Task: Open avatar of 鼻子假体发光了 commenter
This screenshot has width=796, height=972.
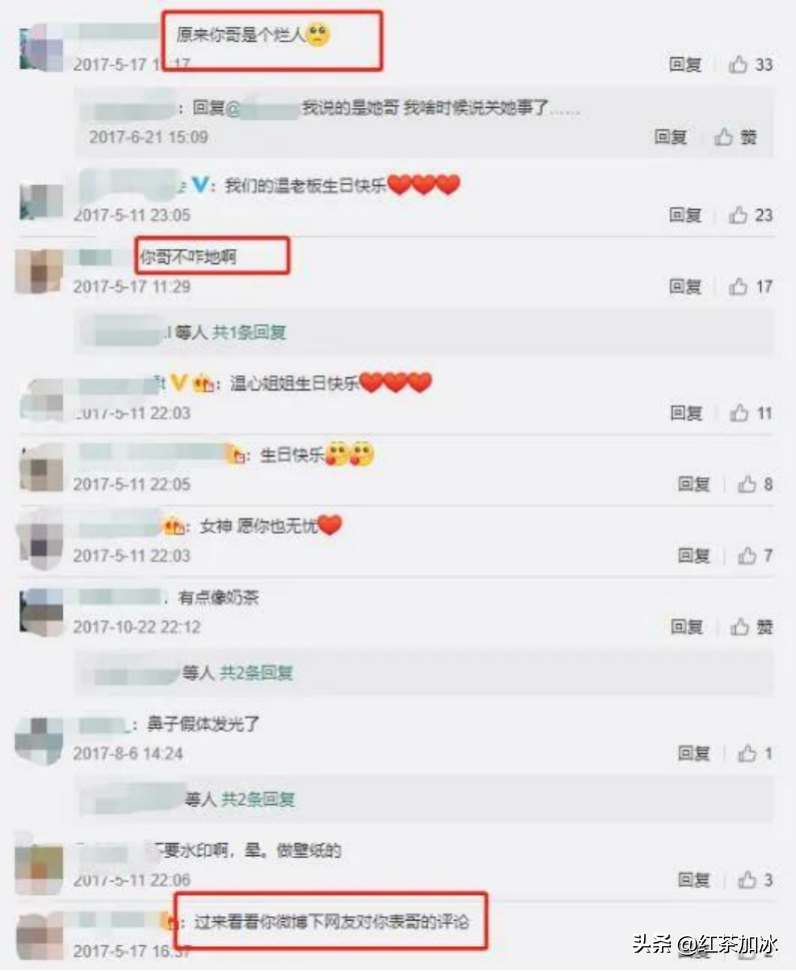Action: click(x=39, y=741)
